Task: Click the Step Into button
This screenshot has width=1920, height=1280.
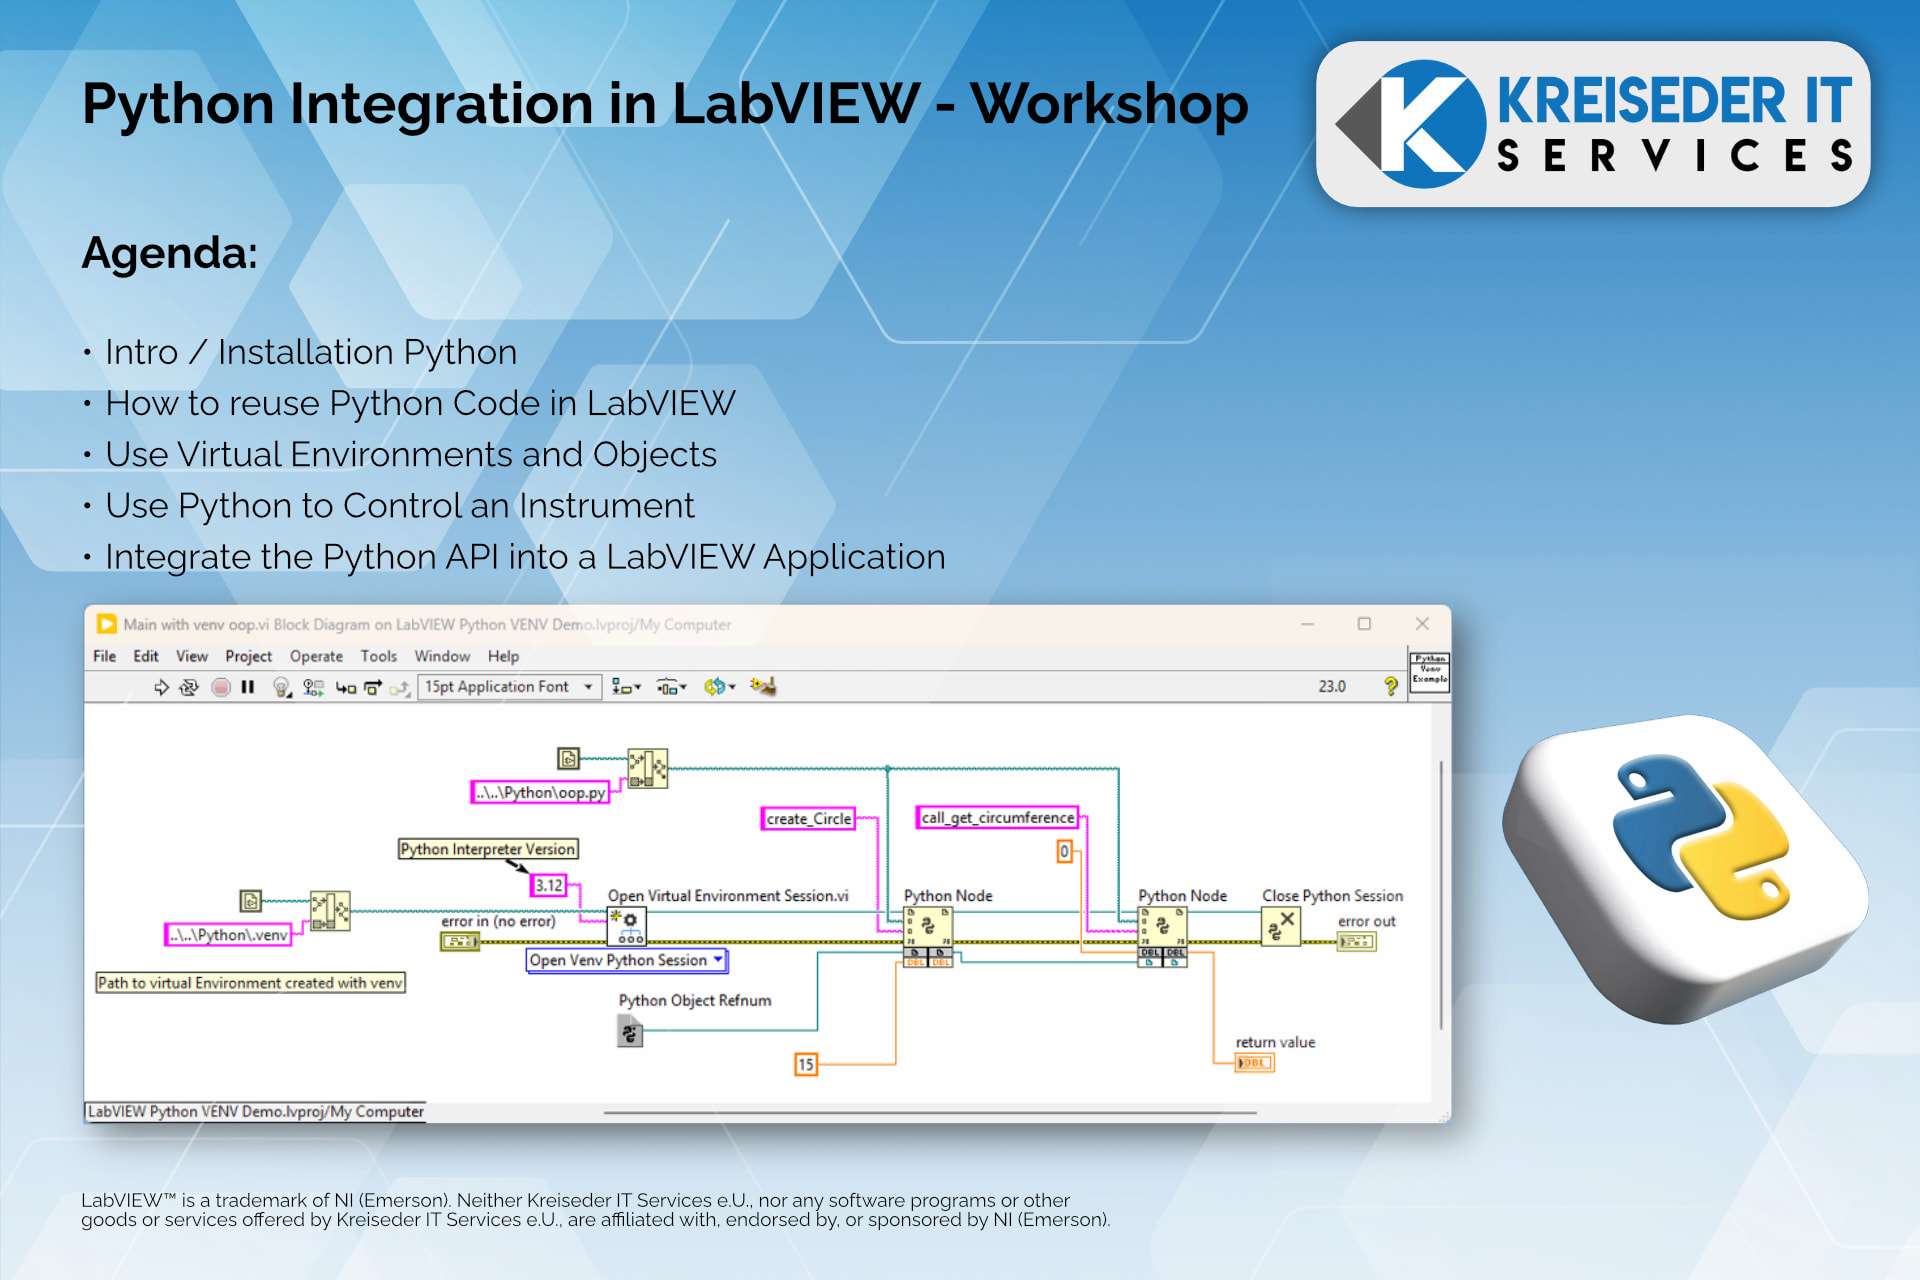Action: (346, 687)
